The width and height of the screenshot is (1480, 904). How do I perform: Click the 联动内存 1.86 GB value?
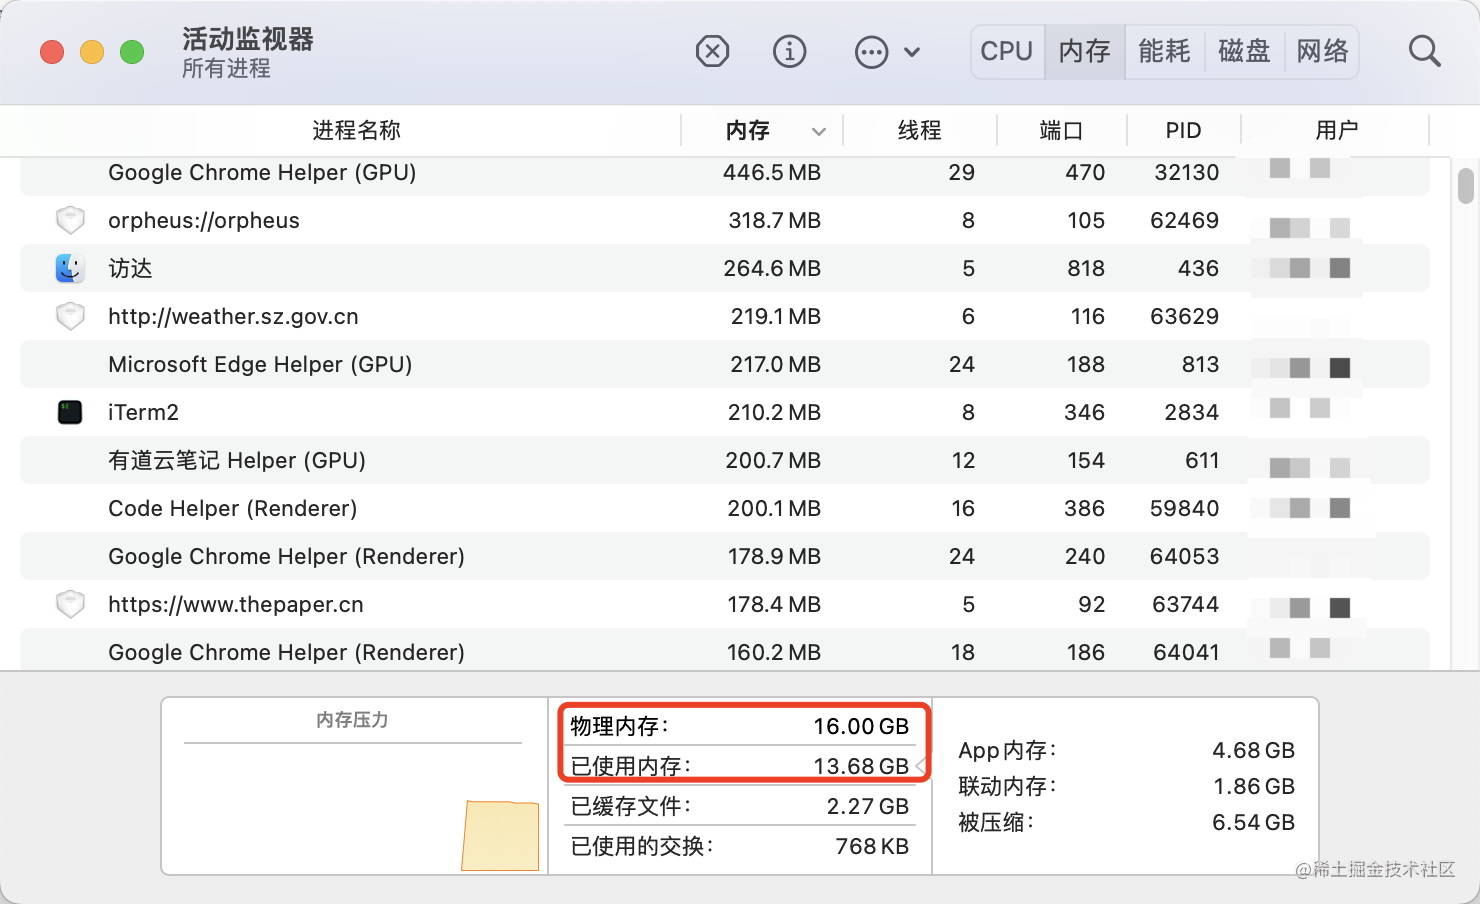point(1254,786)
